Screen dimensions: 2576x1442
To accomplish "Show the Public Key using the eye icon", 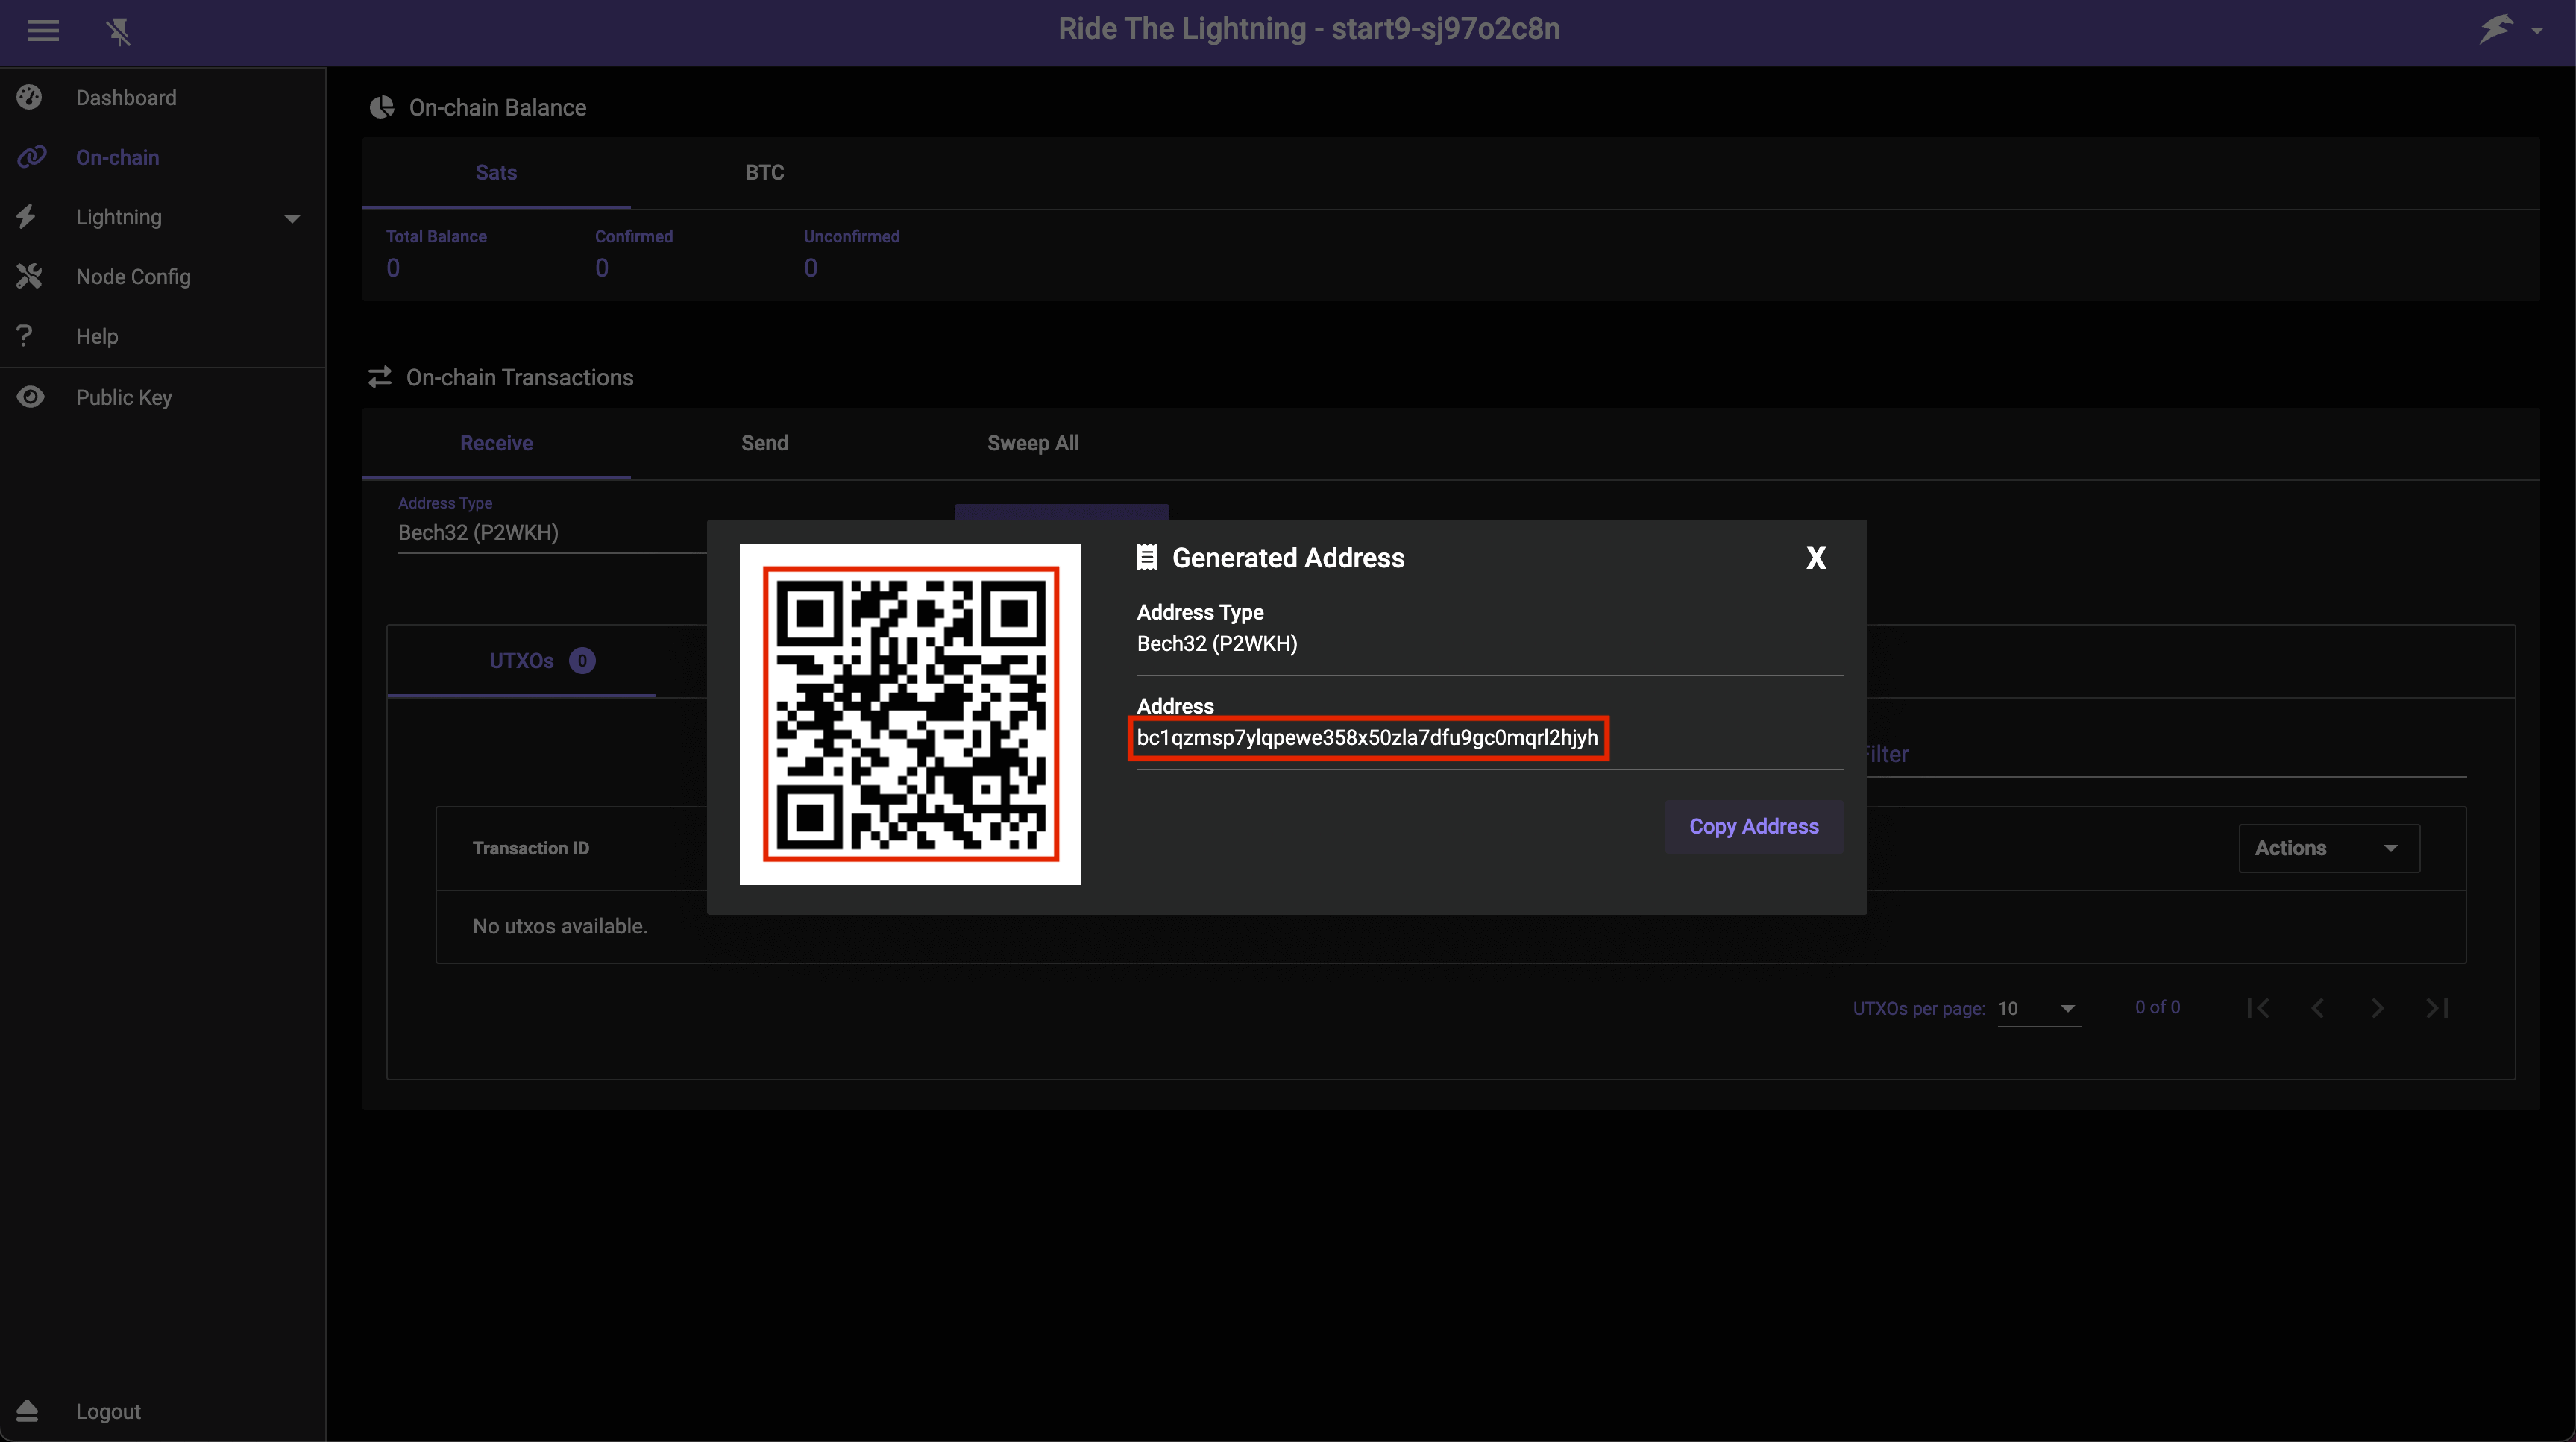I will 29,397.
